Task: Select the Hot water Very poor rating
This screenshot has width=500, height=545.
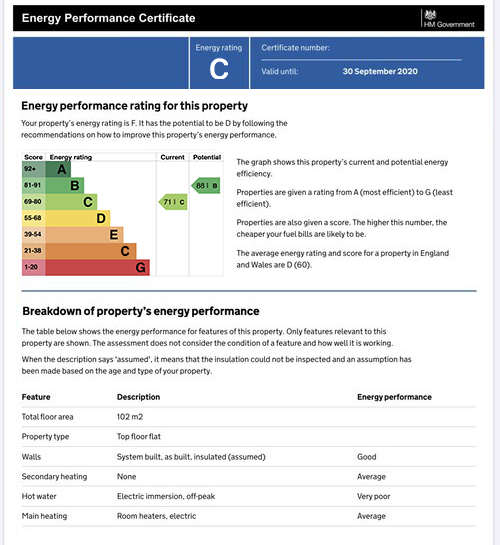Action: pos(374,496)
